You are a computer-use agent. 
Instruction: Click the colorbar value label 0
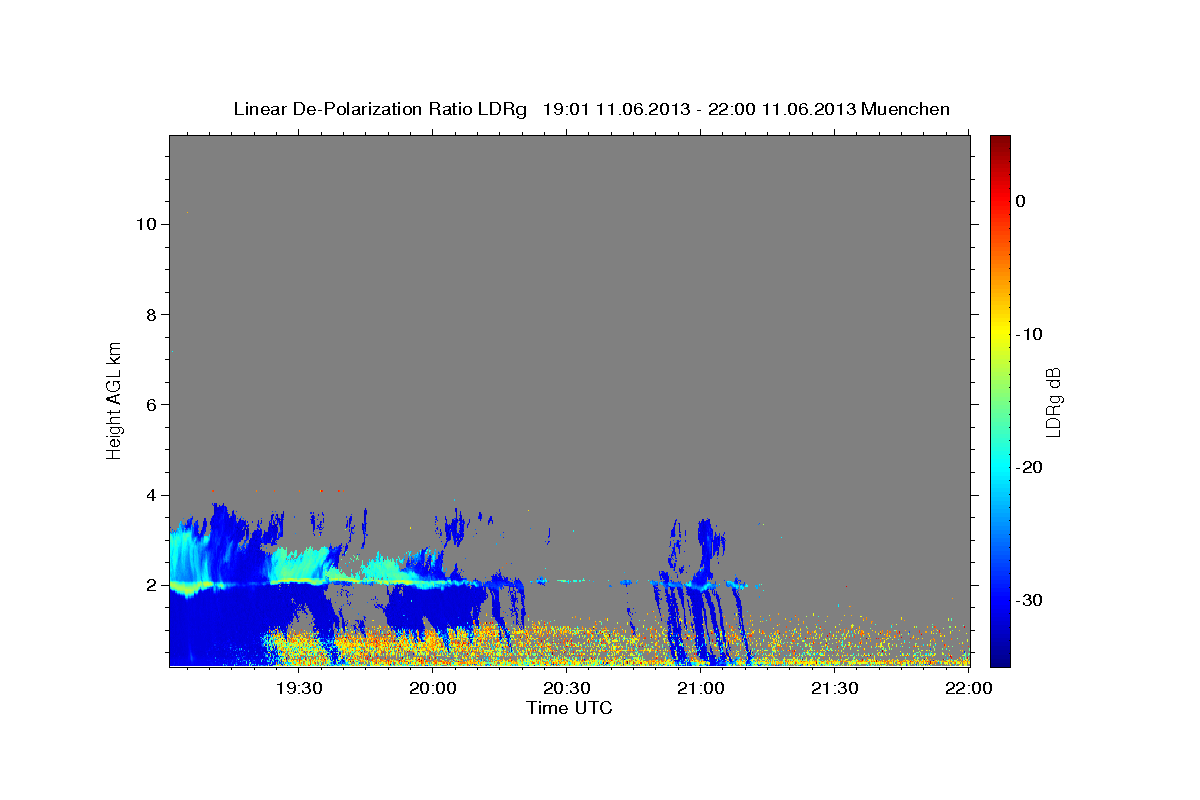point(1020,201)
